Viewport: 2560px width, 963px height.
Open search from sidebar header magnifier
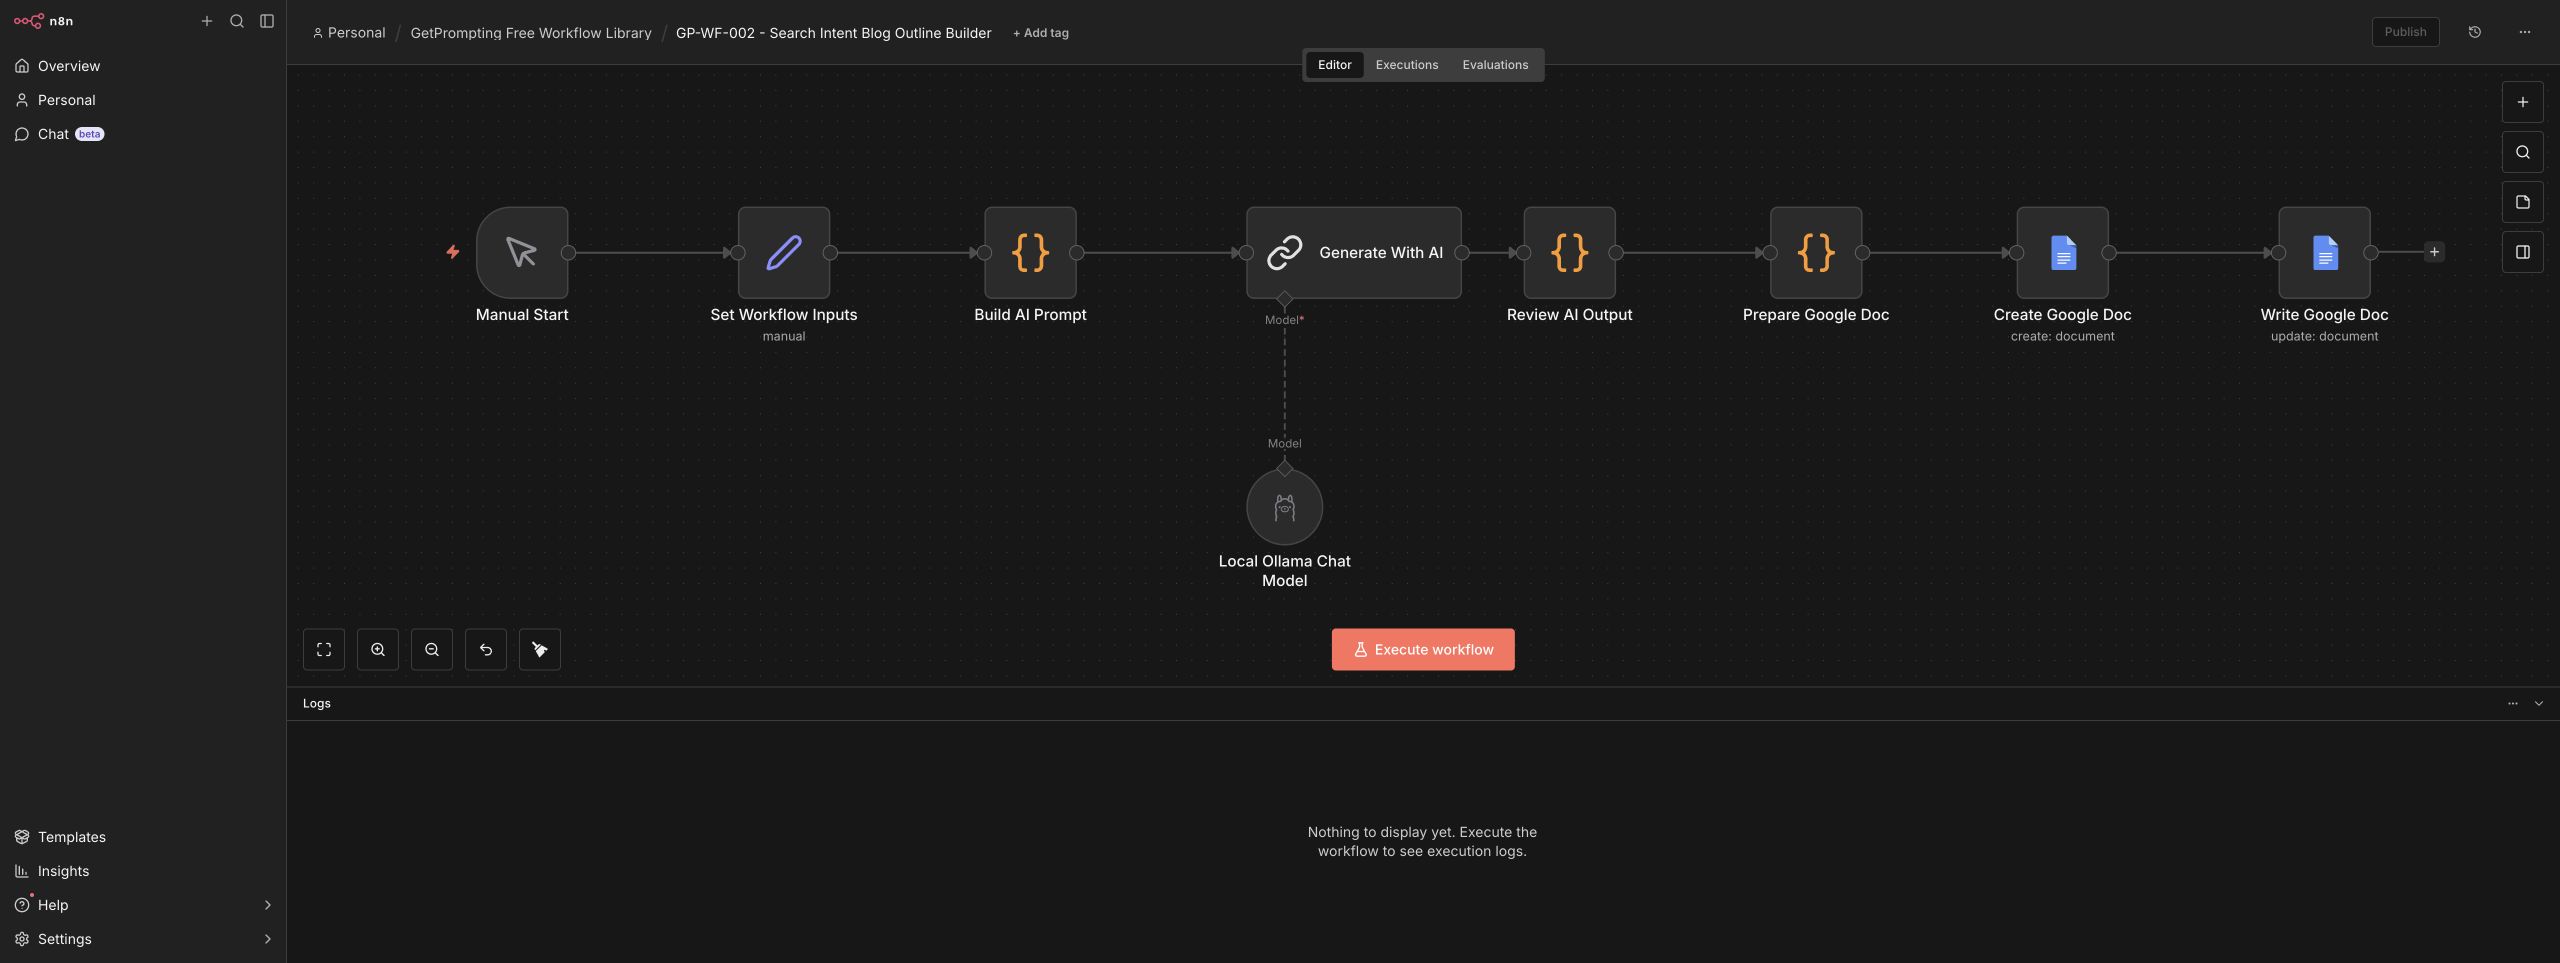click(x=237, y=21)
